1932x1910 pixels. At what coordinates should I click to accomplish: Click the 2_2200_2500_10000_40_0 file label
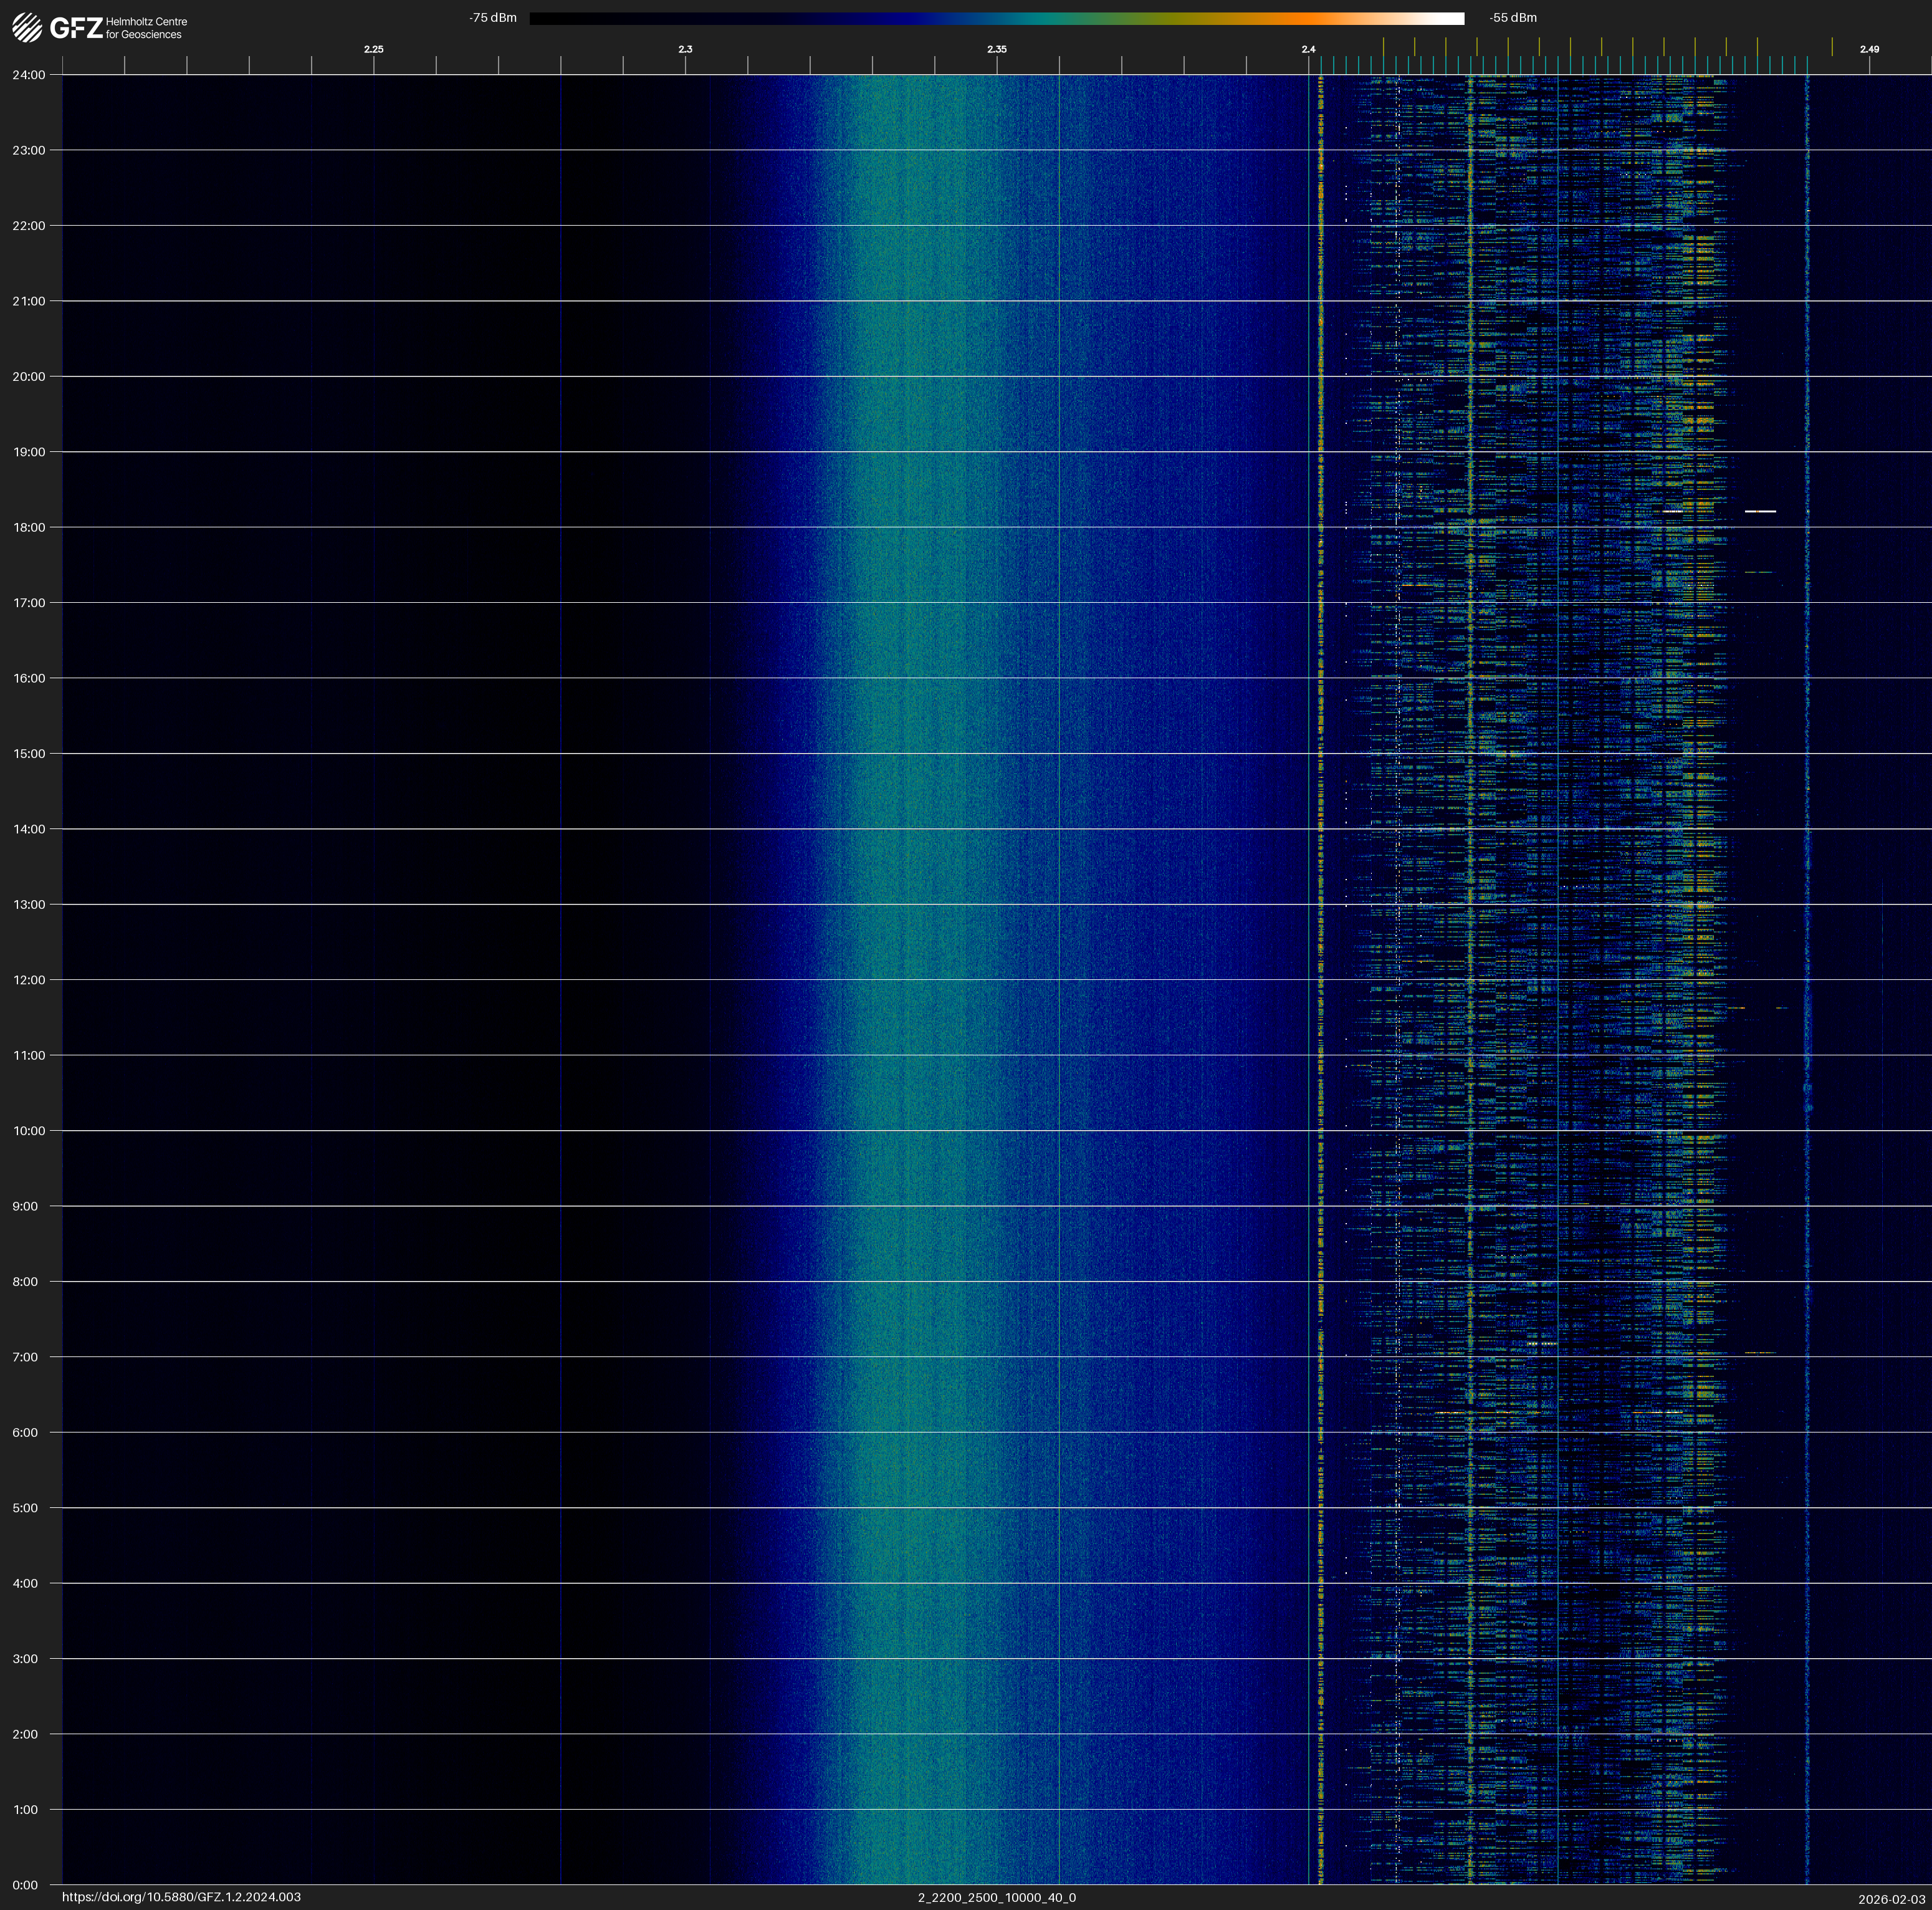[x=996, y=1897]
